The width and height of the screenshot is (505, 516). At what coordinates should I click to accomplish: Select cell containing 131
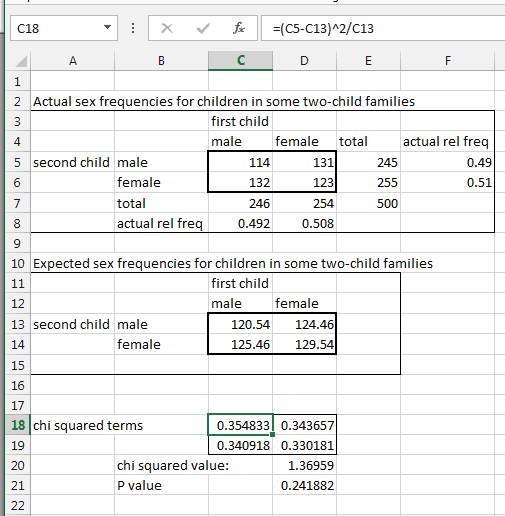(x=304, y=162)
